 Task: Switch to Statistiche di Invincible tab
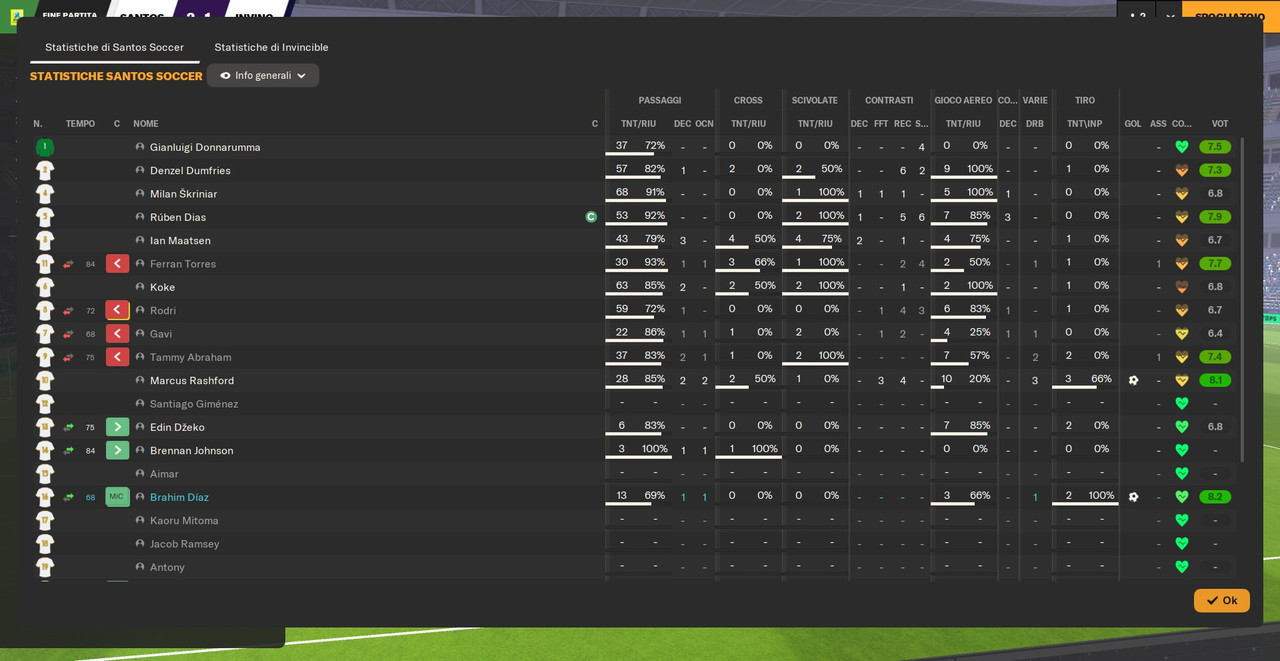[x=271, y=47]
